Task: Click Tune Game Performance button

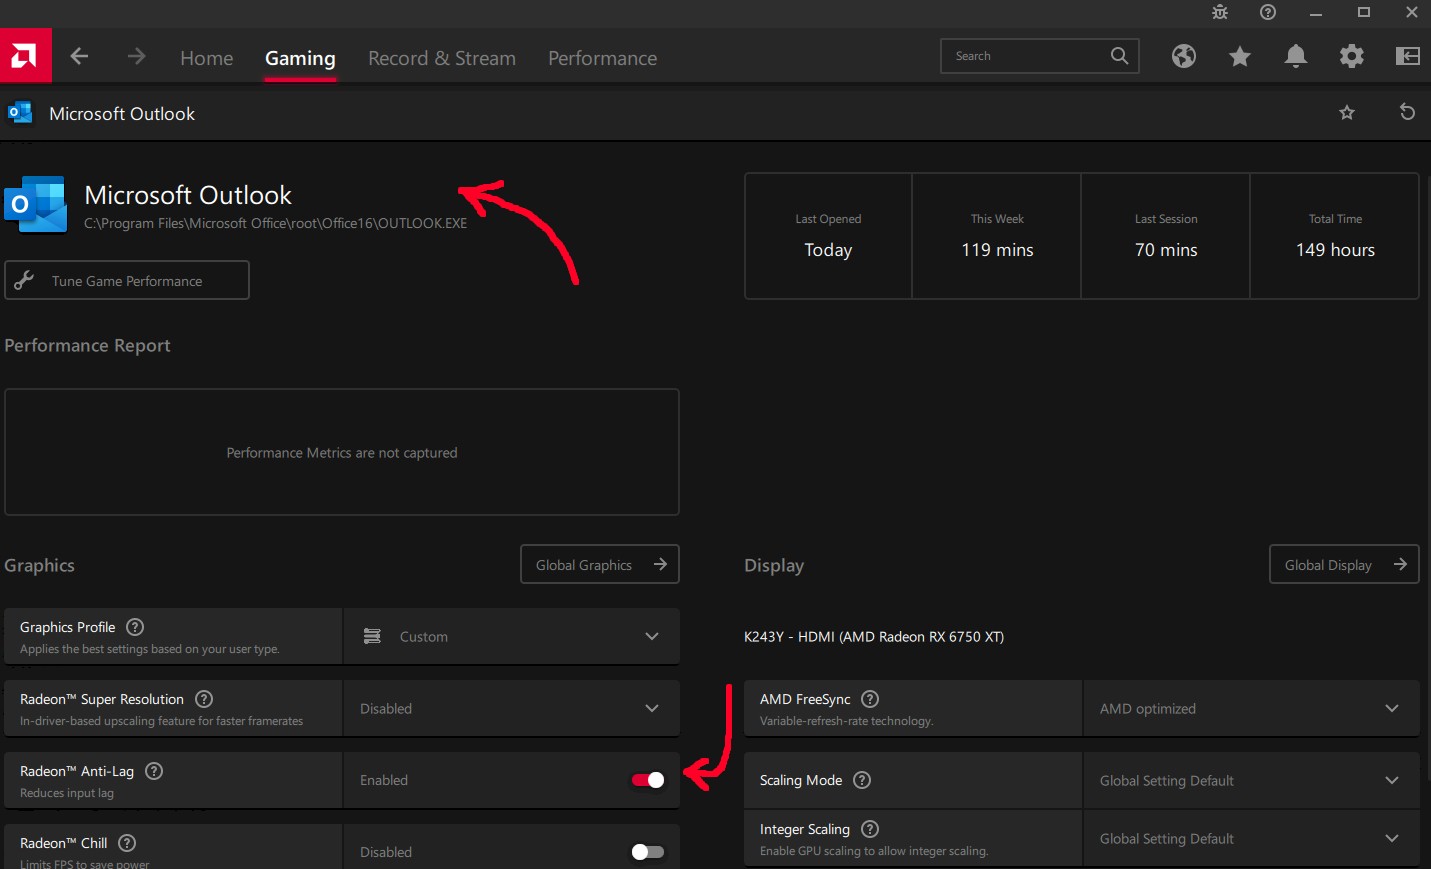Action: tap(127, 280)
